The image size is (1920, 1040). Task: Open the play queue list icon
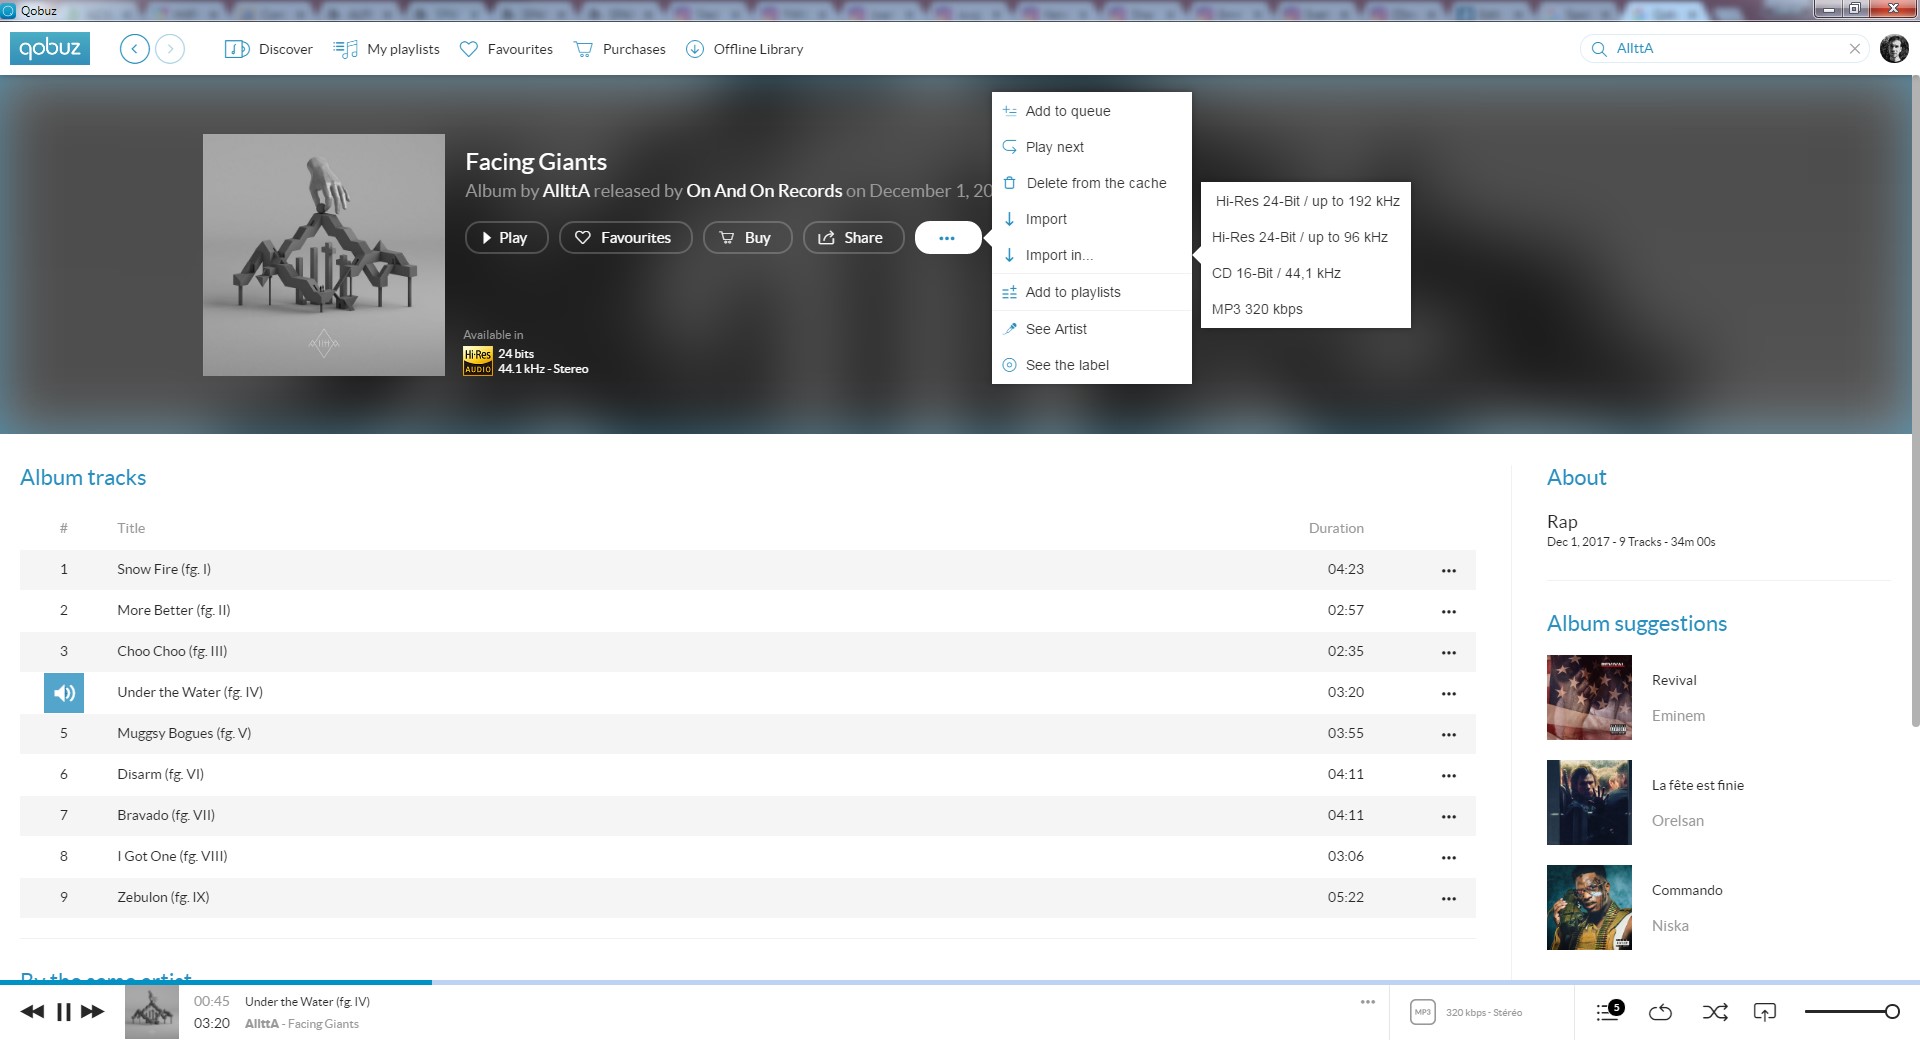pos(1609,1012)
